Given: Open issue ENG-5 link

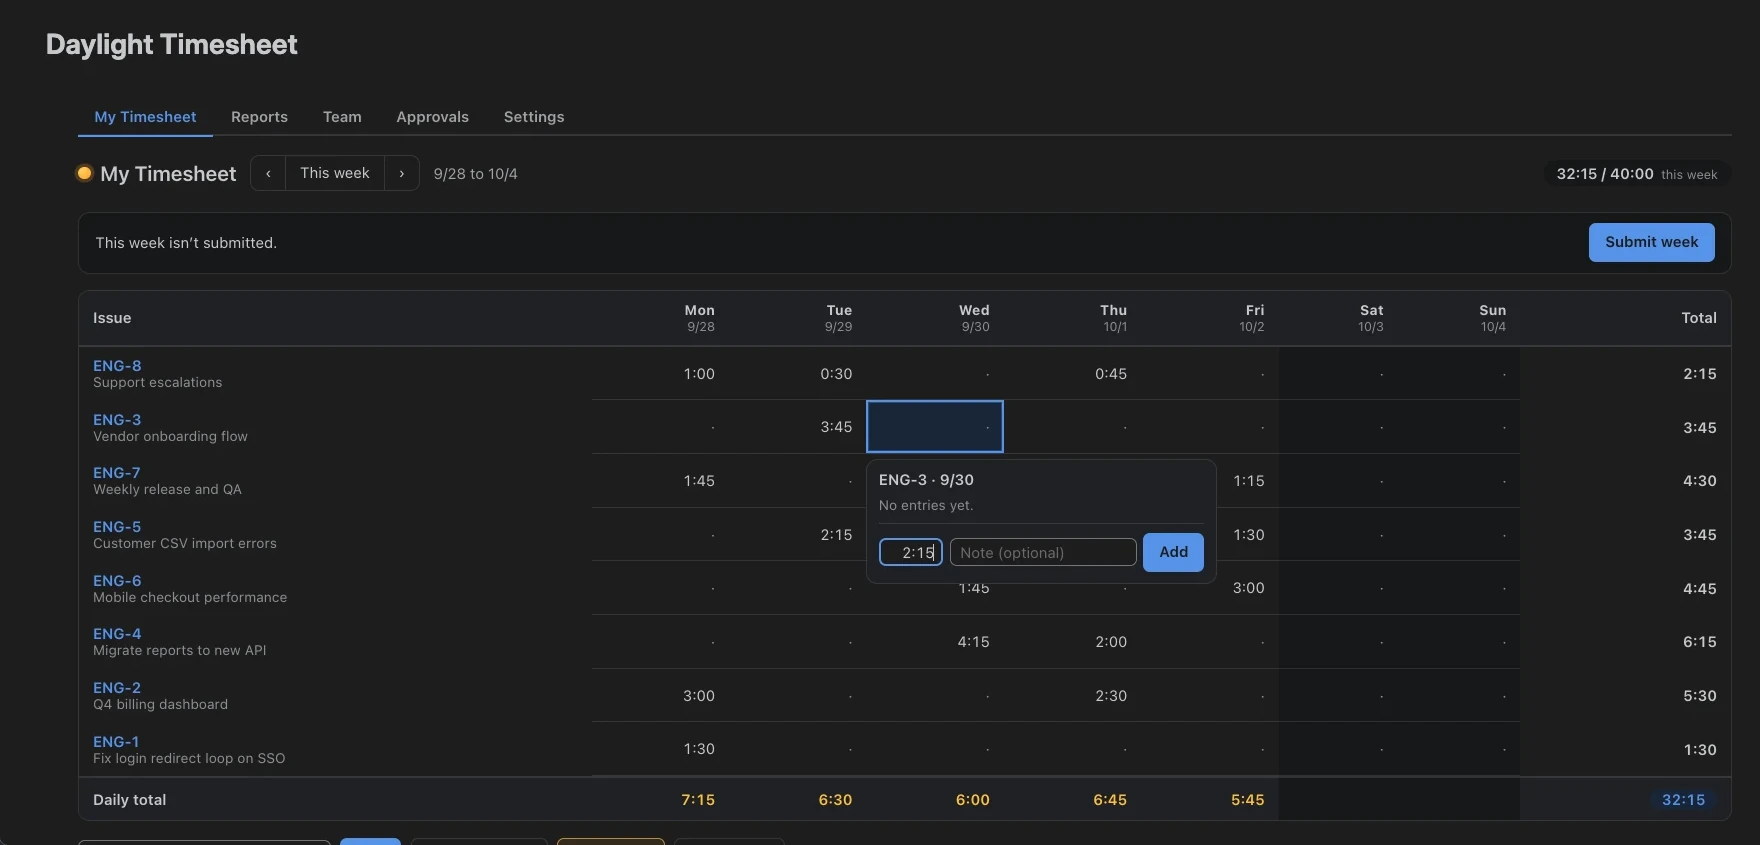Looking at the screenshot, I should coord(117,527).
